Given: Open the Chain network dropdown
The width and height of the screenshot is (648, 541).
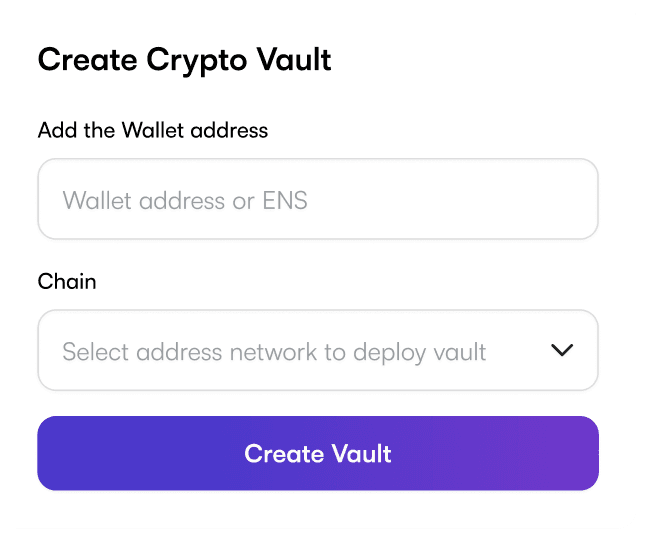Looking at the screenshot, I should click(x=317, y=350).
